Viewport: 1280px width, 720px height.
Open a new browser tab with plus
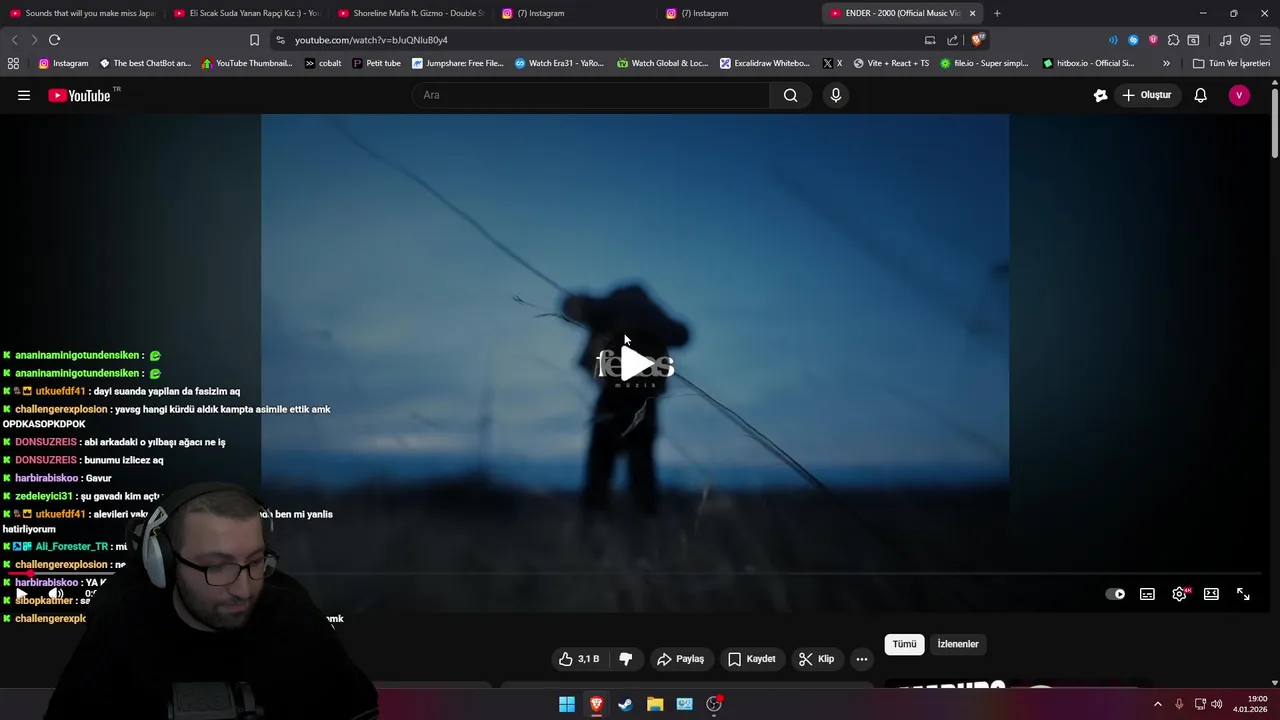(997, 13)
